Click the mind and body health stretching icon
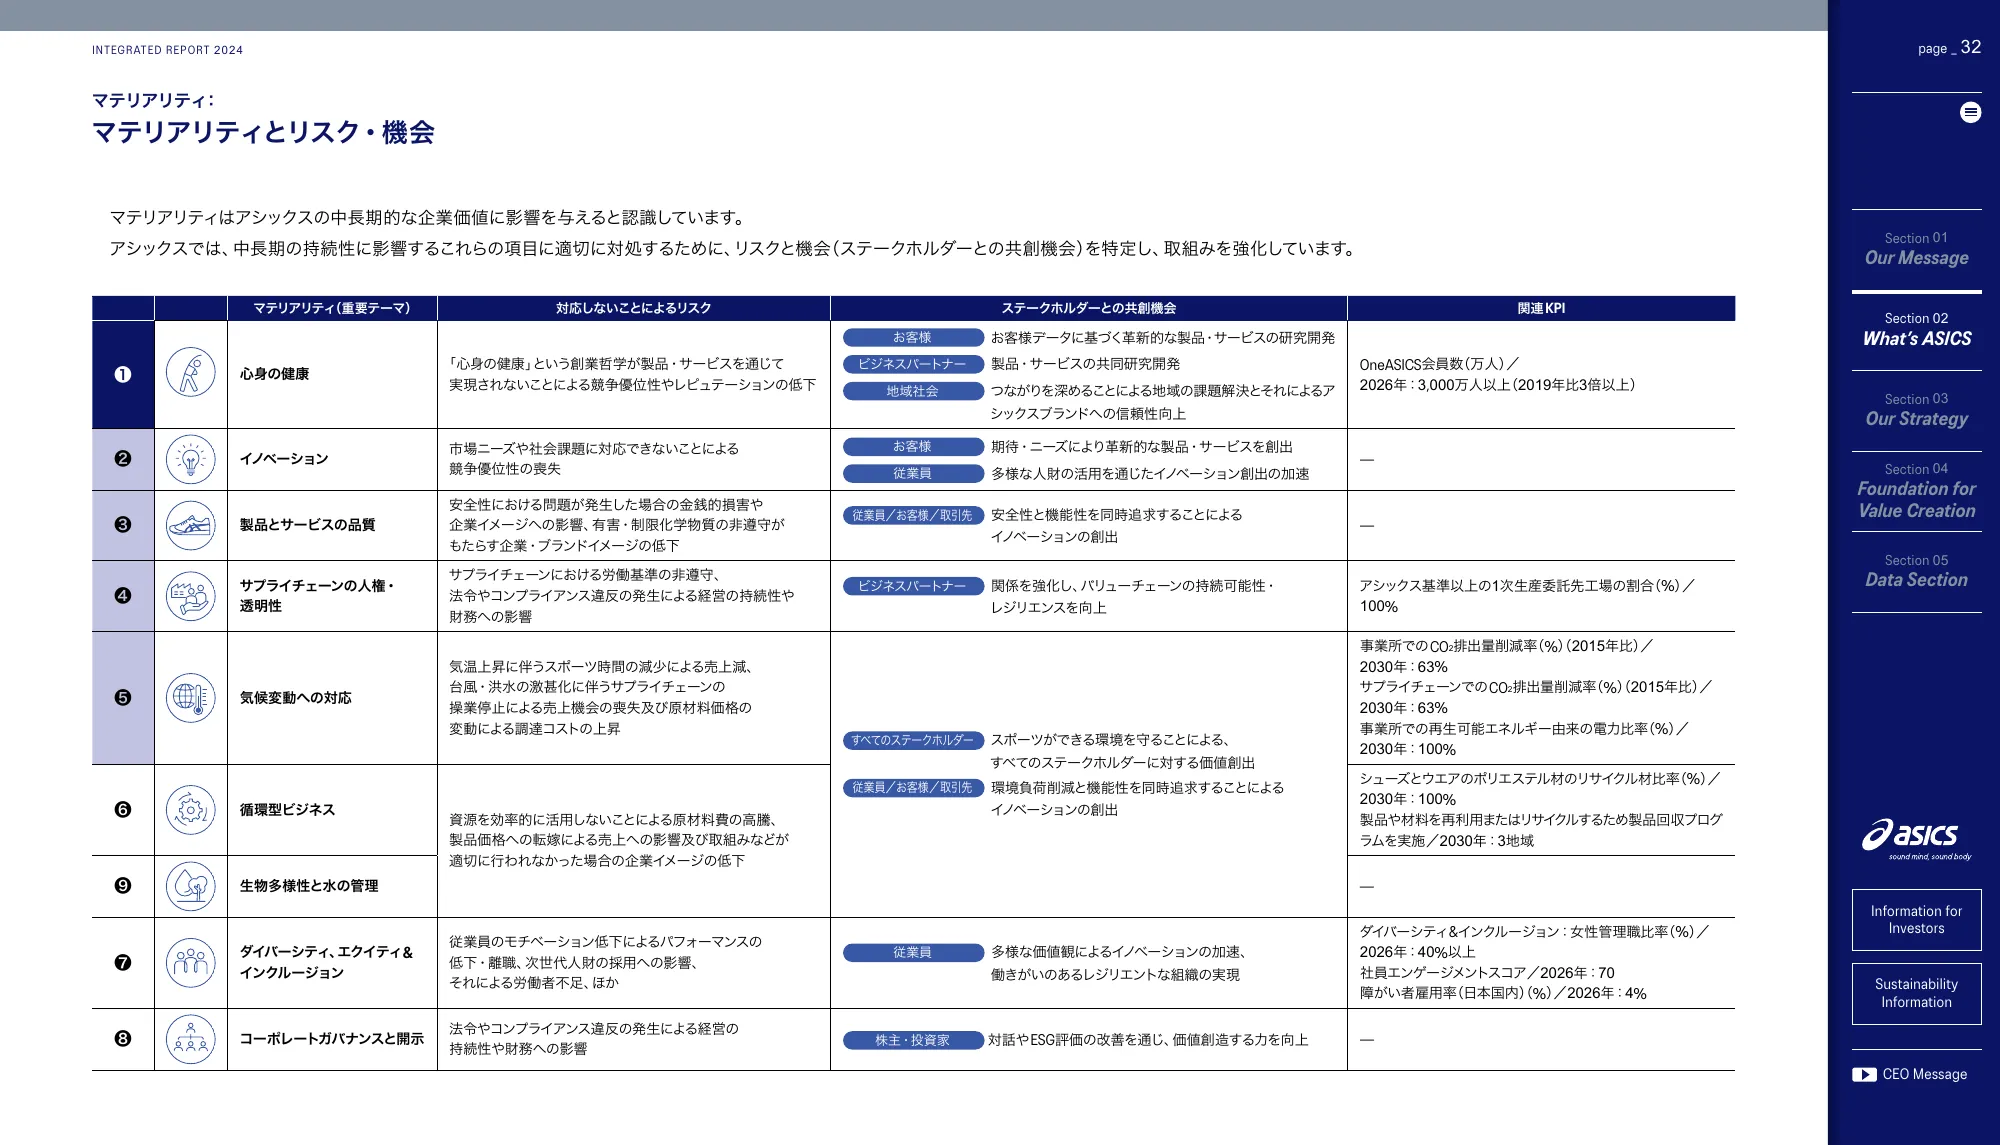2000x1145 pixels. (190, 374)
